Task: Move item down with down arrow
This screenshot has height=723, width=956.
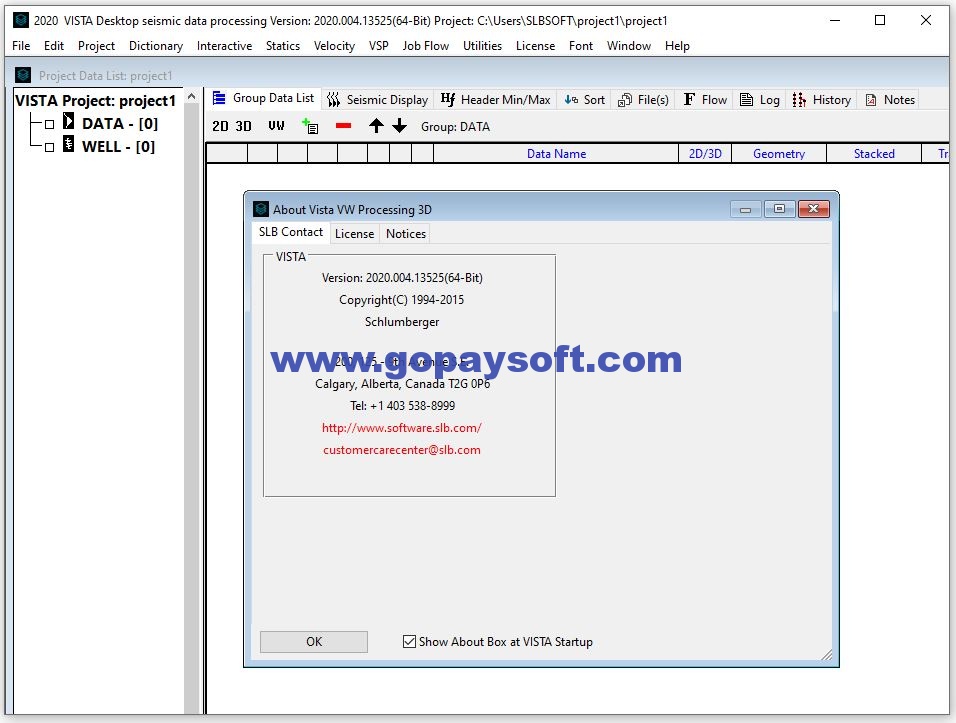Action: click(x=399, y=126)
